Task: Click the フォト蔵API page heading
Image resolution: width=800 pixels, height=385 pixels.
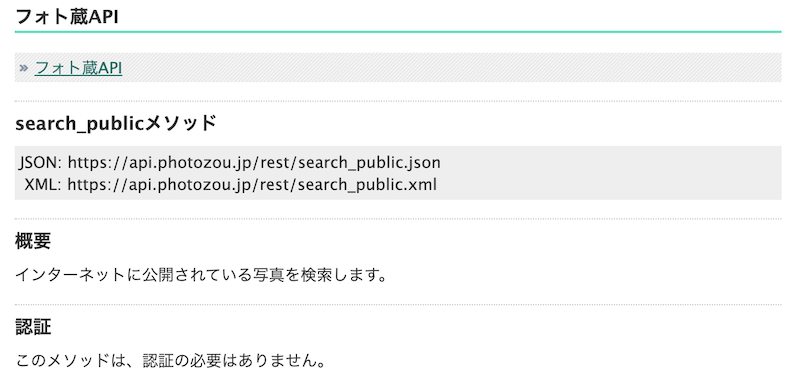Action: 67,17
